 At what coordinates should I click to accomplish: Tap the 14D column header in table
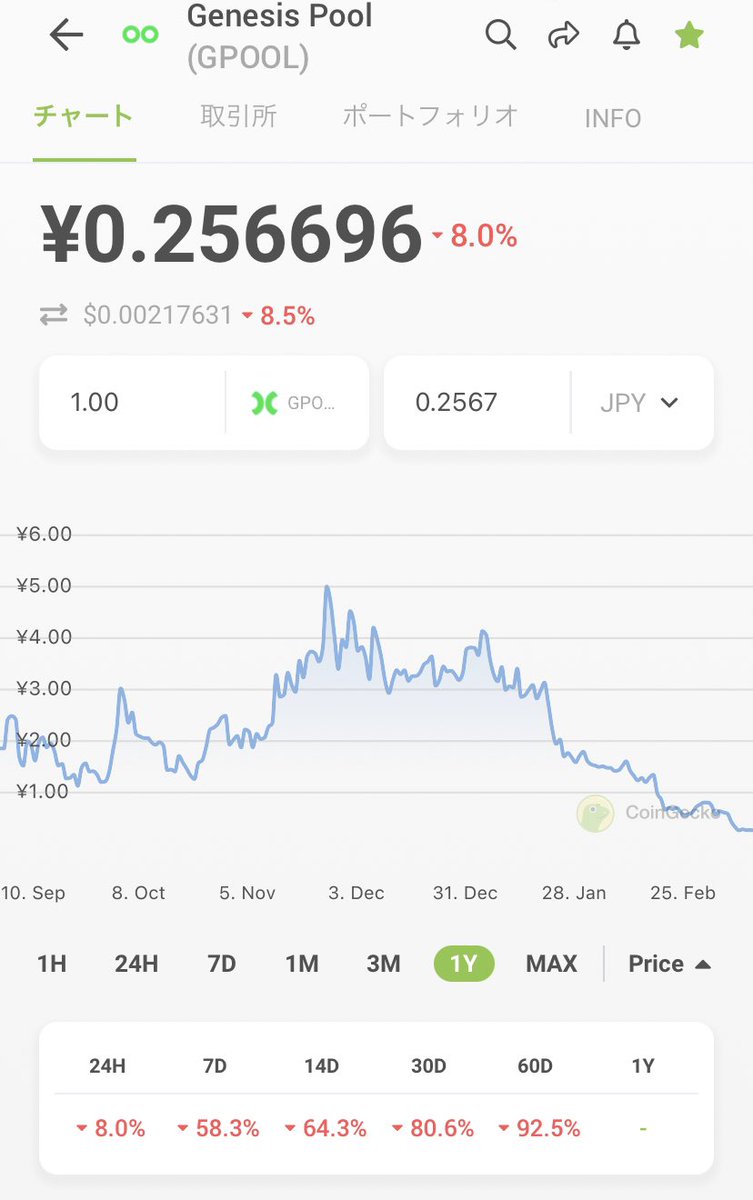pyautogui.click(x=322, y=1066)
